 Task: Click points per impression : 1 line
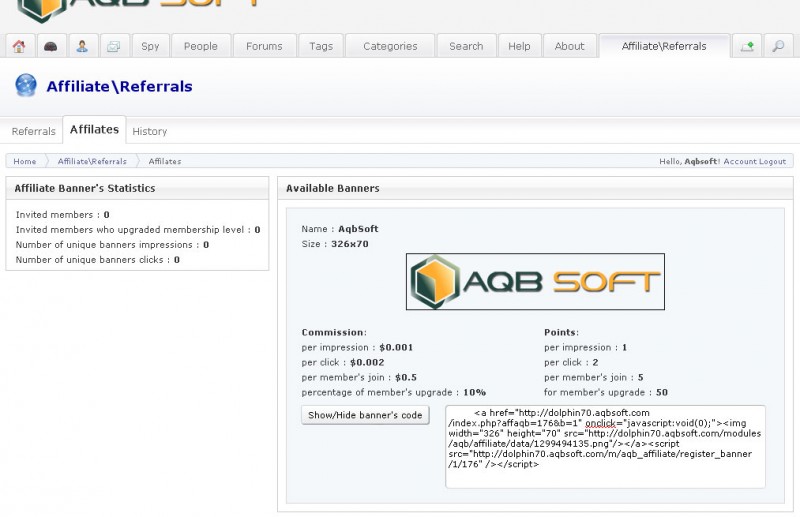[x=585, y=348]
